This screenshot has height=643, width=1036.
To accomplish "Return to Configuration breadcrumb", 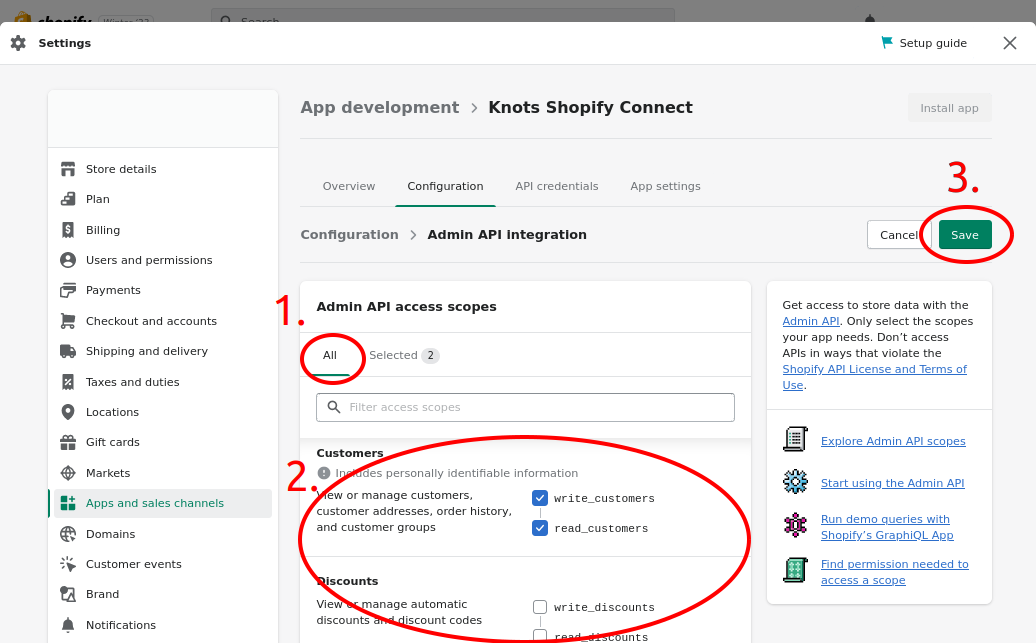I will [x=350, y=235].
